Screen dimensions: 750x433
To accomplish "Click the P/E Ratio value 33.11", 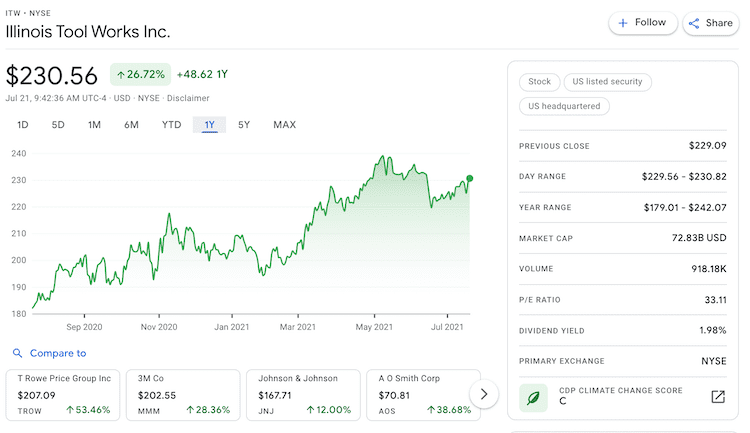I will click(716, 300).
